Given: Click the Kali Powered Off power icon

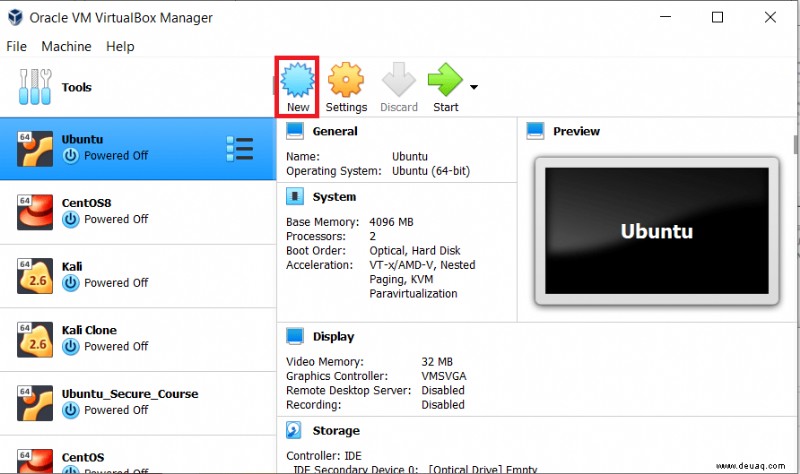Looking at the screenshot, I should pos(70,283).
